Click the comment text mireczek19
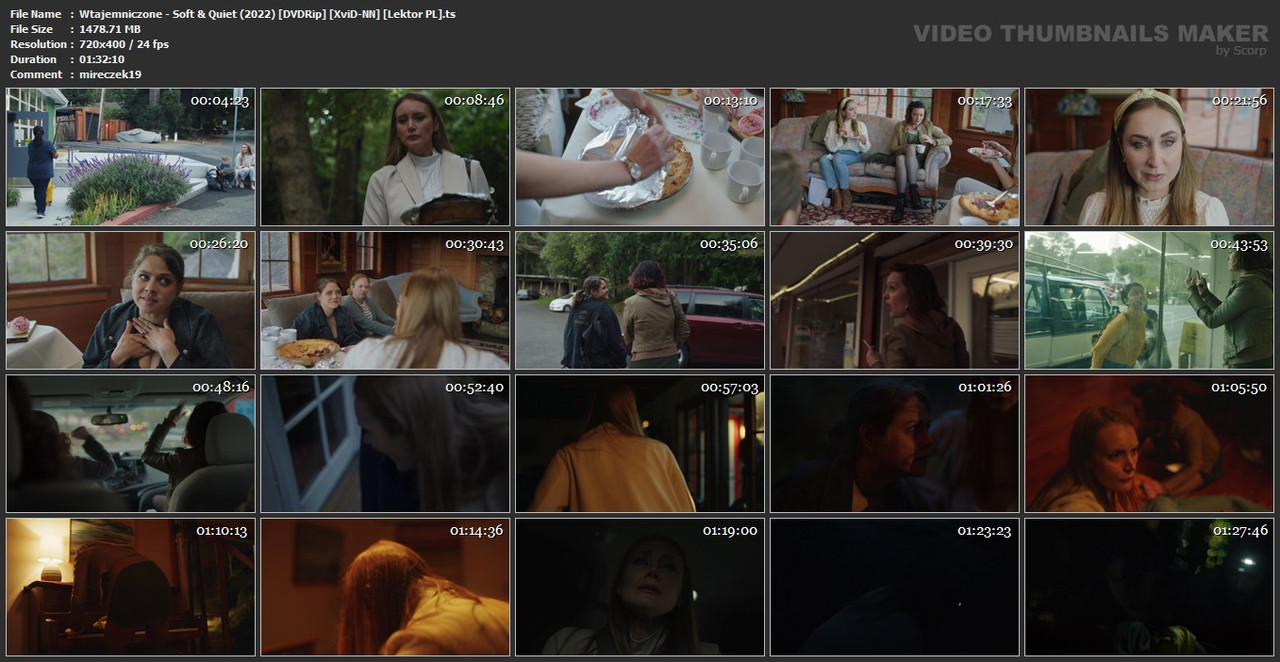This screenshot has height=662, width=1280. pos(110,74)
